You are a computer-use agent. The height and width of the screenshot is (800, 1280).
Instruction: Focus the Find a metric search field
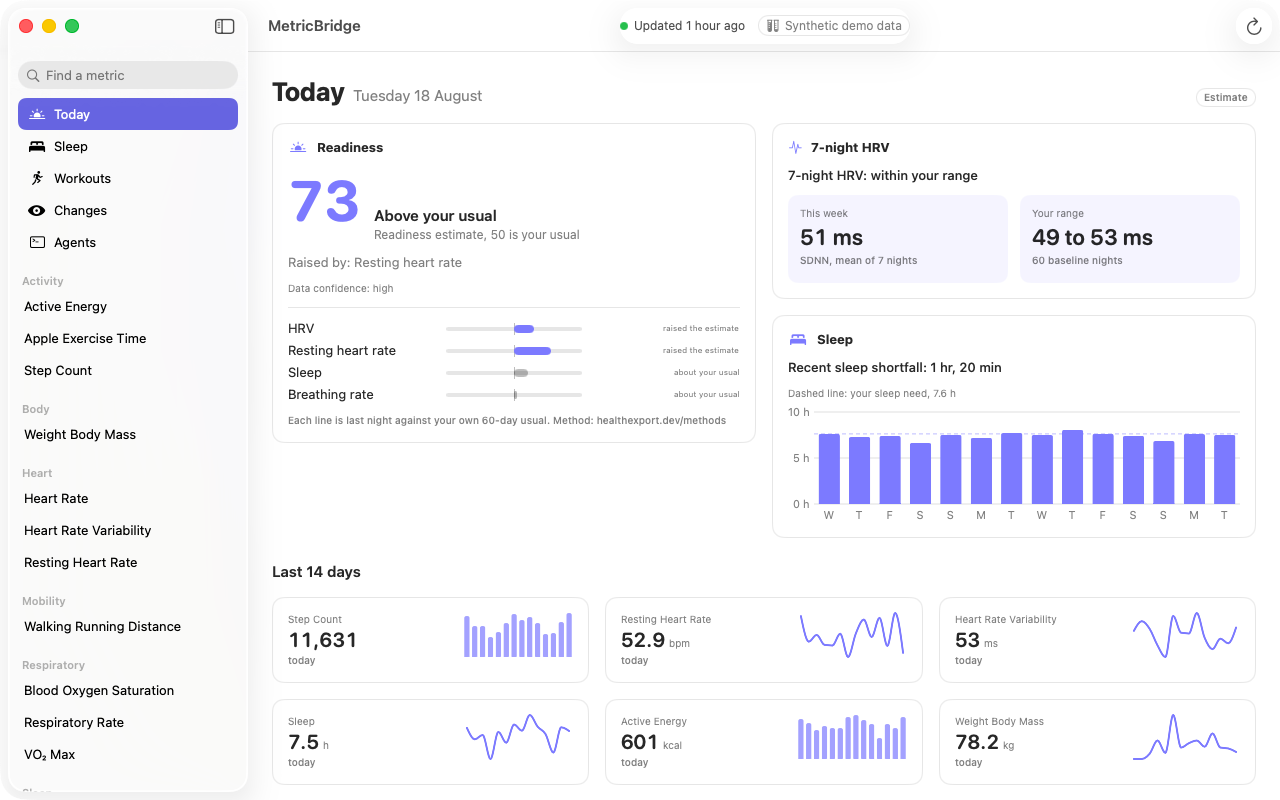click(x=128, y=75)
